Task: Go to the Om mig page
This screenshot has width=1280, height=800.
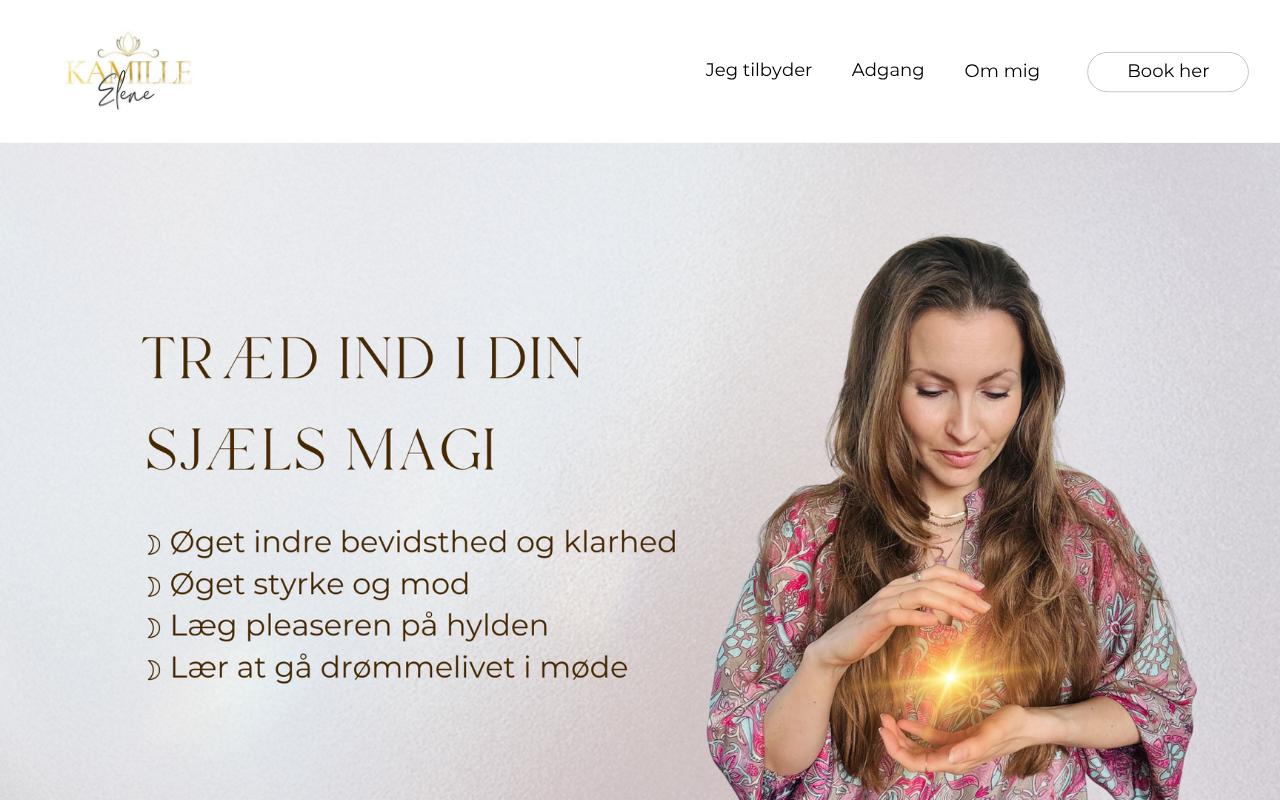Action: pos(1002,71)
